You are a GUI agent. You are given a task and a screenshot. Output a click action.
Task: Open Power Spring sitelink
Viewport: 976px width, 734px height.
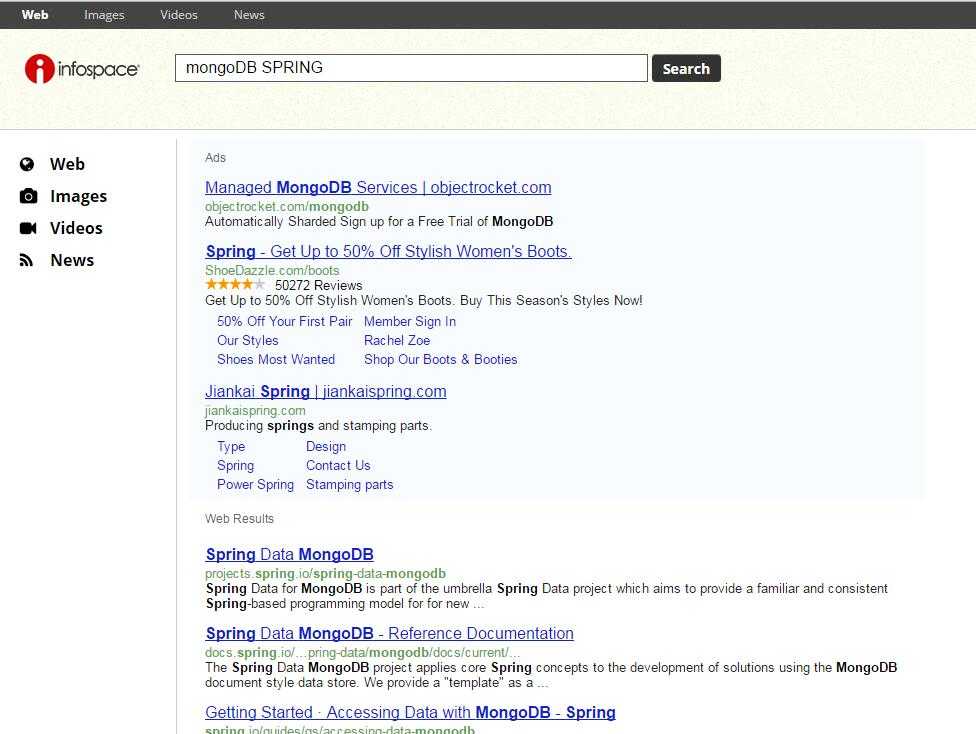(x=255, y=484)
